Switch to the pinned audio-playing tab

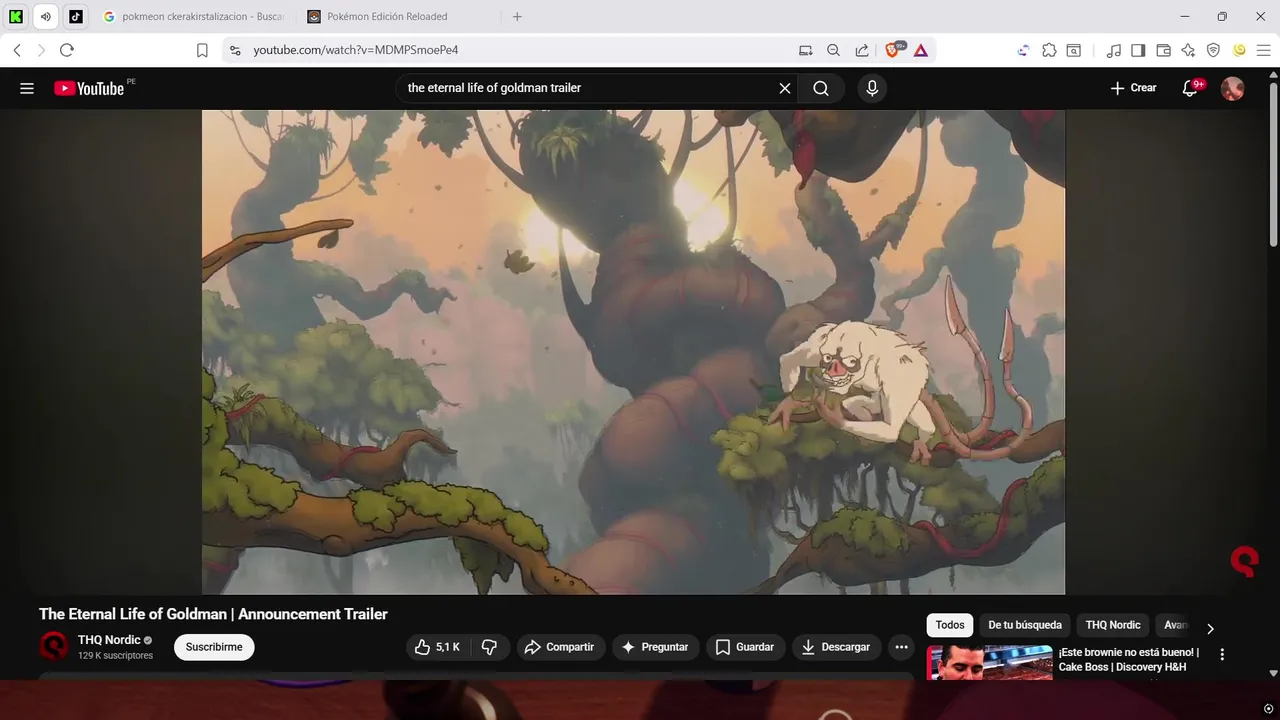click(x=46, y=16)
